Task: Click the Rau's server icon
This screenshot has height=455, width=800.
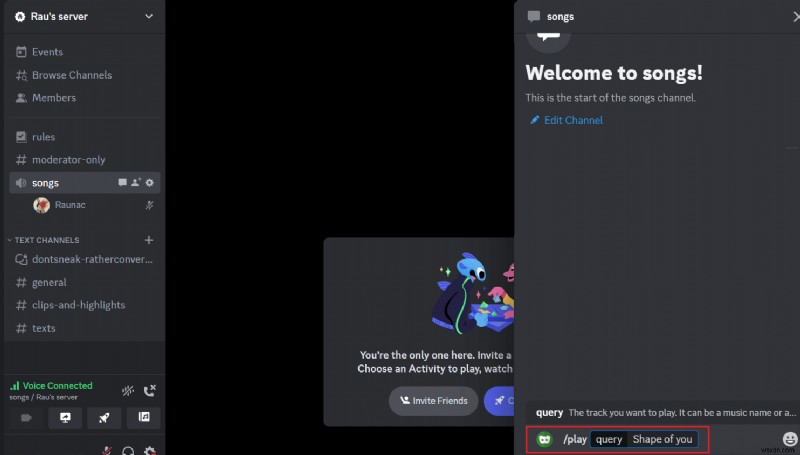Action: point(20,17)
